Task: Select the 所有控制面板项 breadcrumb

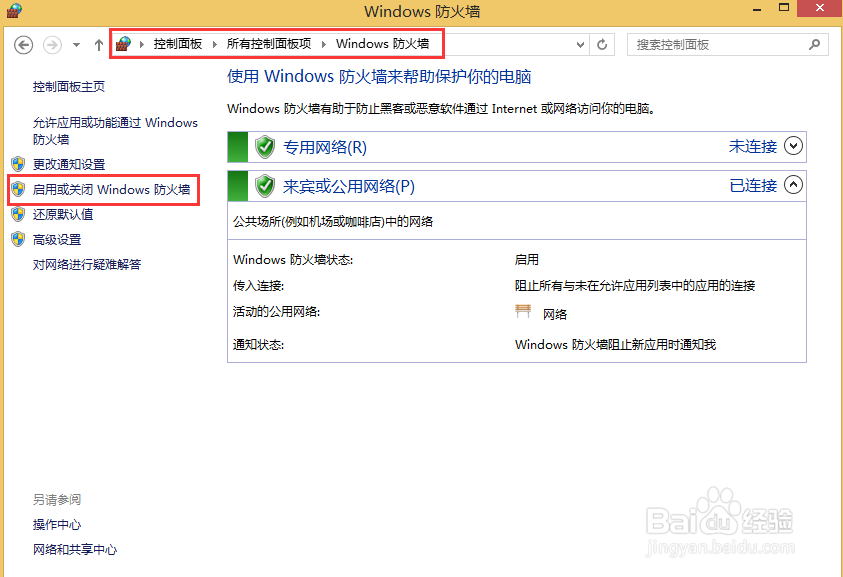Action: click(269, 44)
